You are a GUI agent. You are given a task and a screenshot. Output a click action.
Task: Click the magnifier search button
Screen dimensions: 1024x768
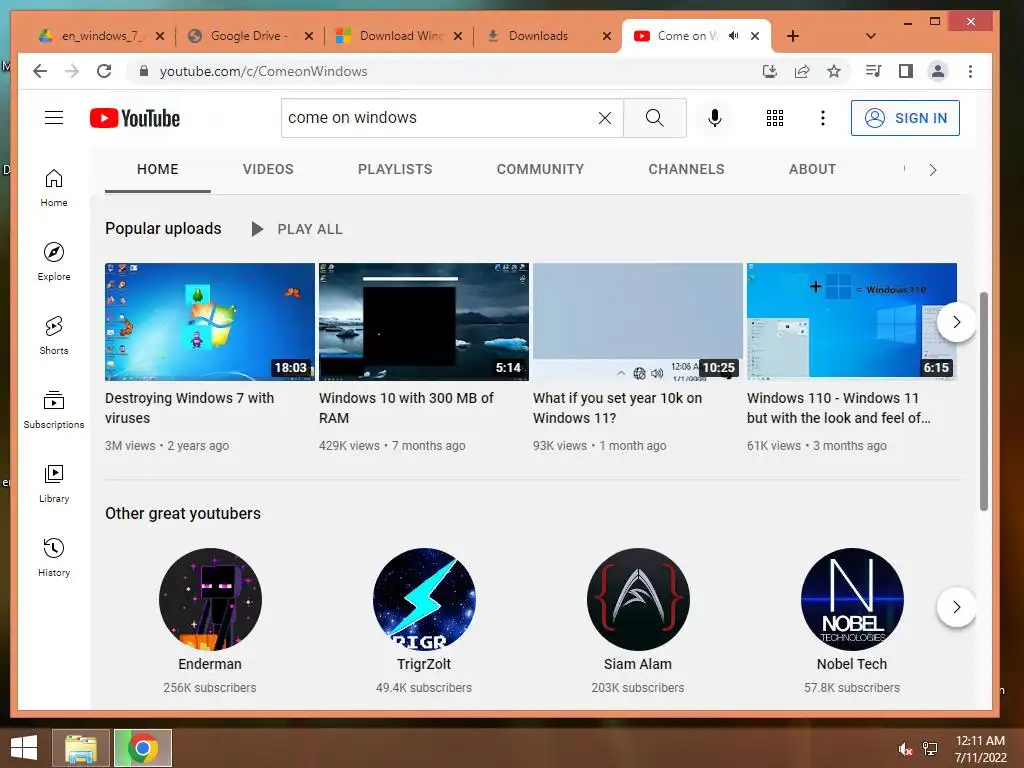coord(654,118)
